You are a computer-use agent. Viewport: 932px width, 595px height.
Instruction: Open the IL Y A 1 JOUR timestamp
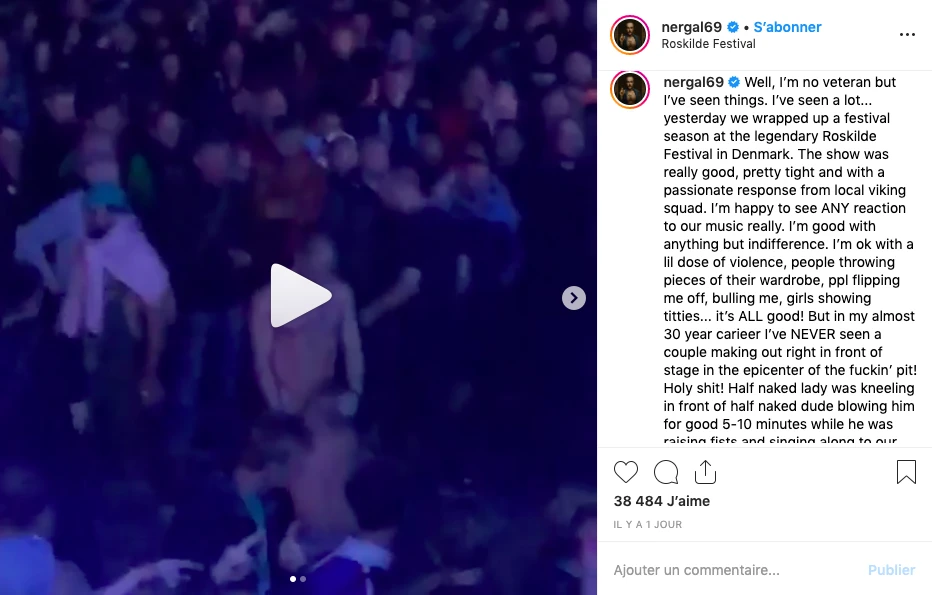648,524
